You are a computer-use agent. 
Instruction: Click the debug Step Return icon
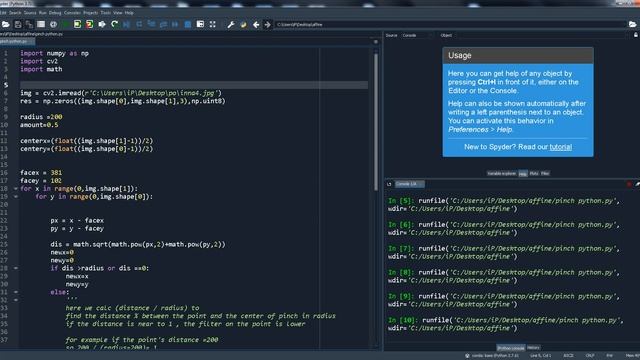pos(163,24)
